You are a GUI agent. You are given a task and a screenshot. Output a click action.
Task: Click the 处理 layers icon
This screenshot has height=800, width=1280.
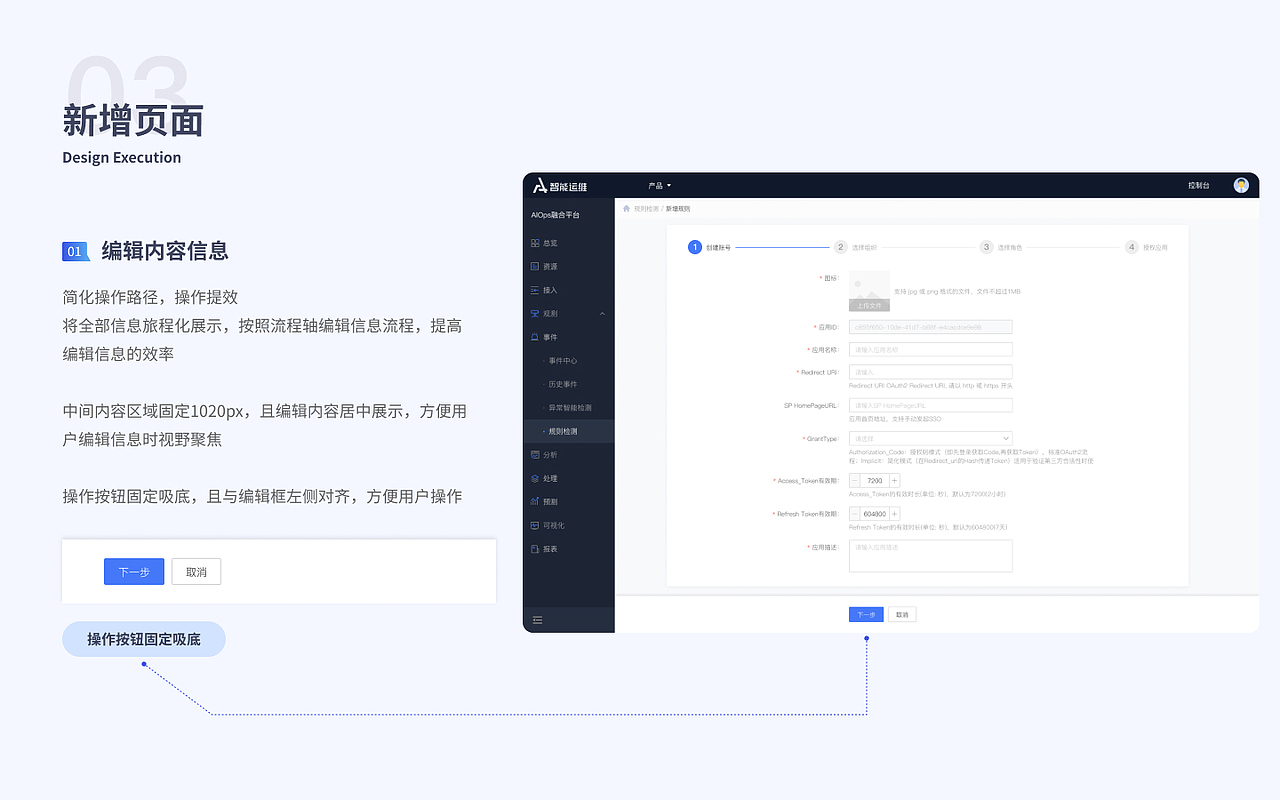click(x=535, y=478)
